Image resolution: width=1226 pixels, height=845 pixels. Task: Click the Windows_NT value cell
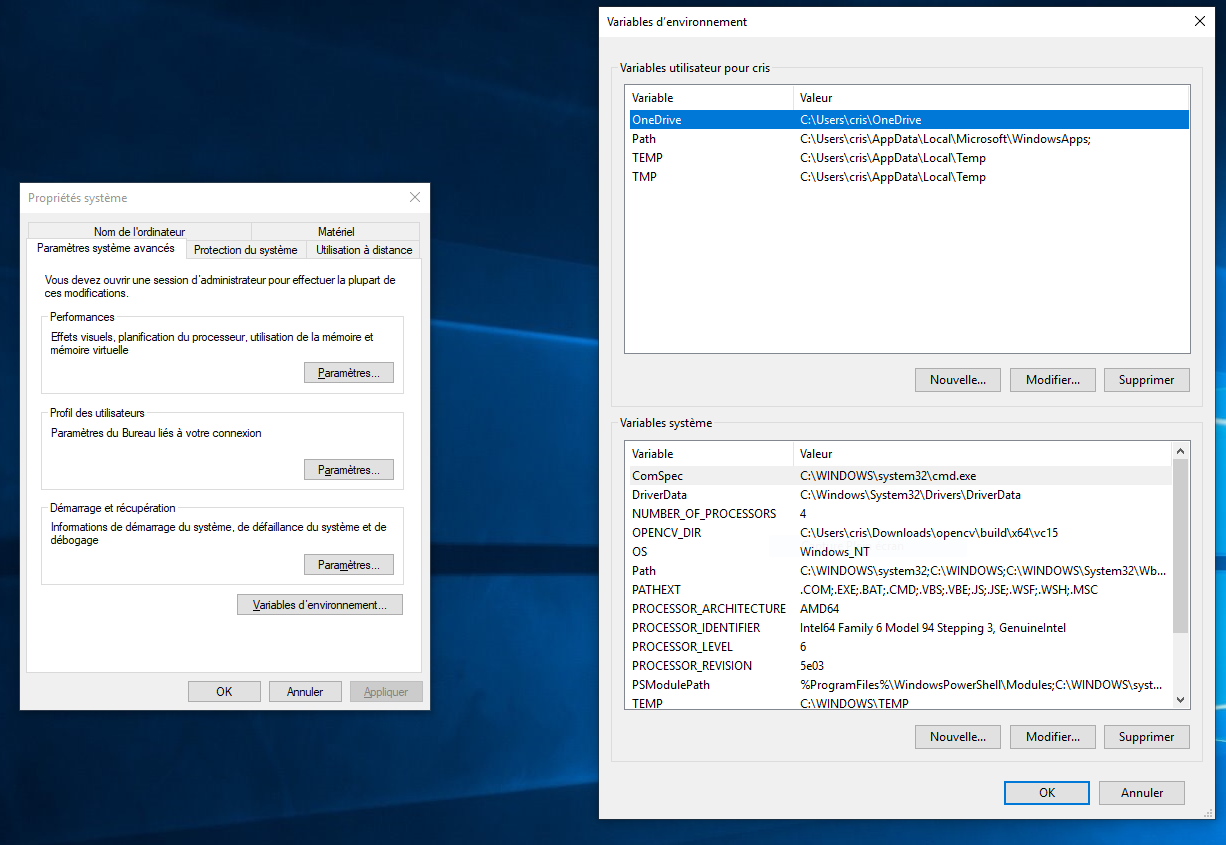click(x=835, y=552)
